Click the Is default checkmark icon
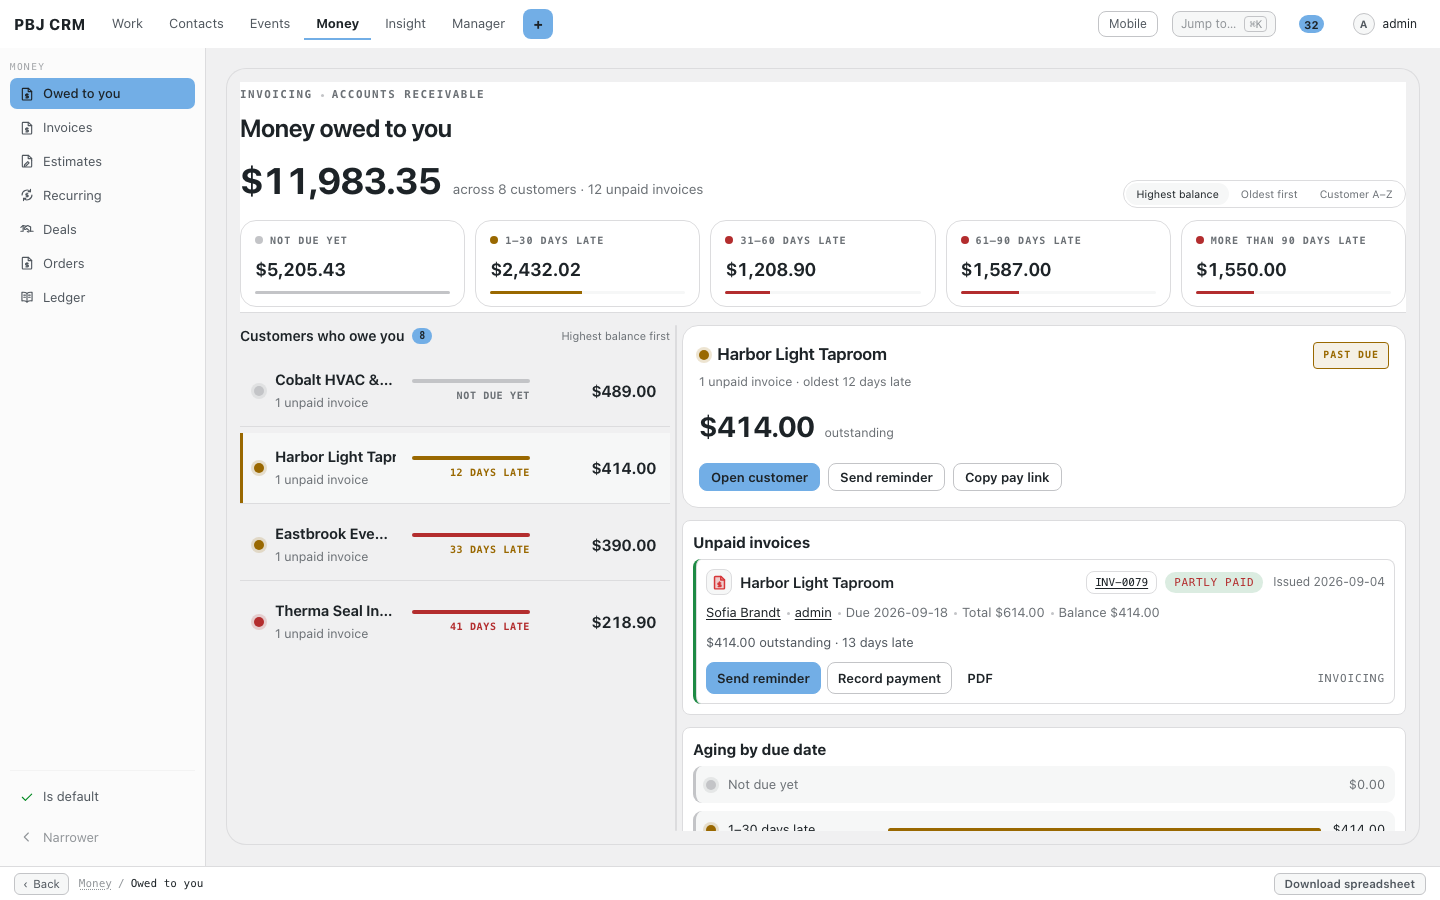Image resolution: width=1440 pixels, height=900 pixels. pos(27,797)
